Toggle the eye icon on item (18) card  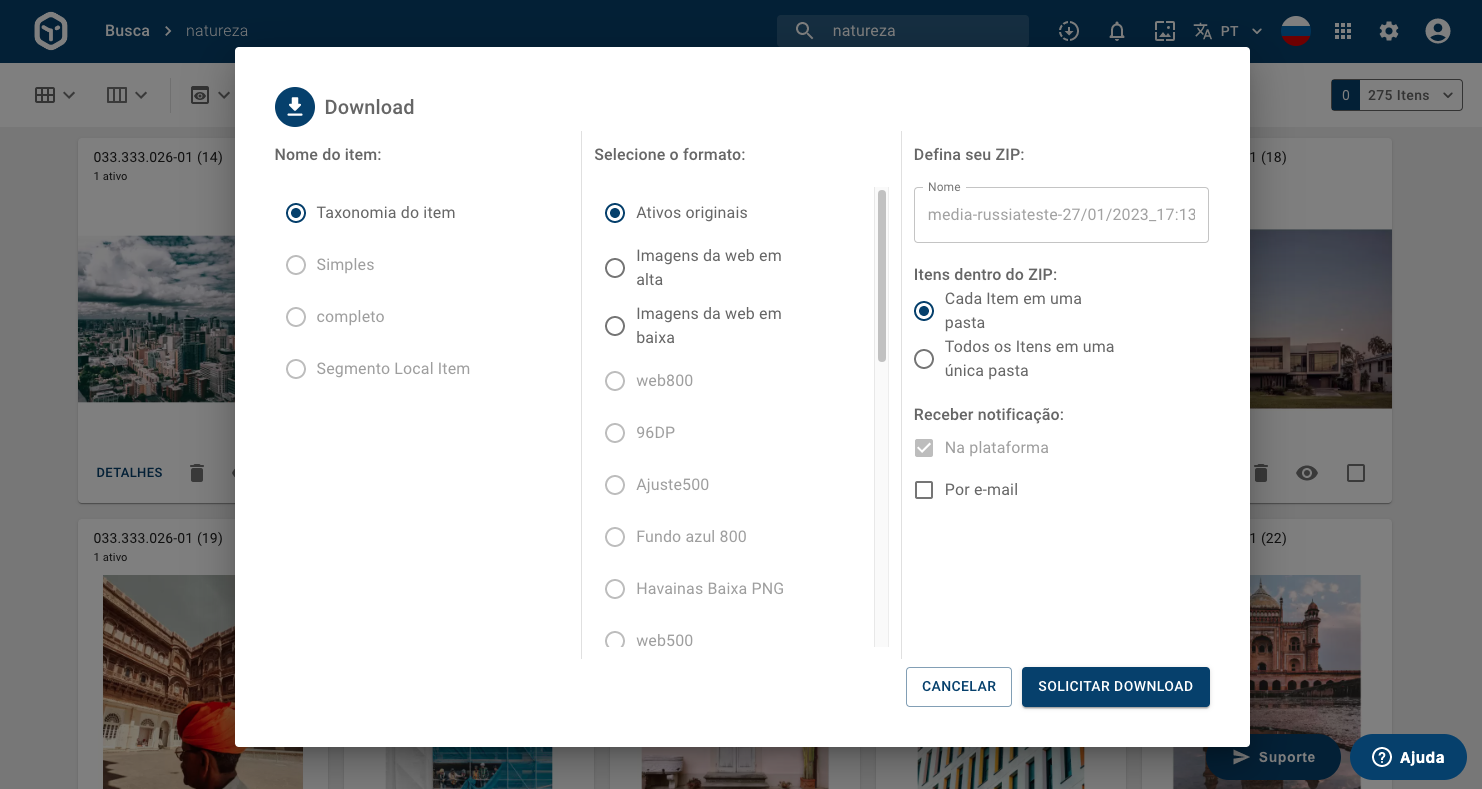pyautogui.click(x=1307, y=473)
